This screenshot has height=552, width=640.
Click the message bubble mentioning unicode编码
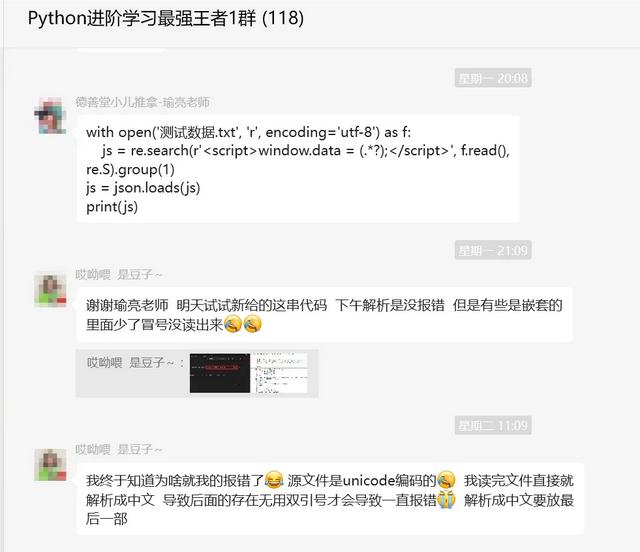coord(330,499)
